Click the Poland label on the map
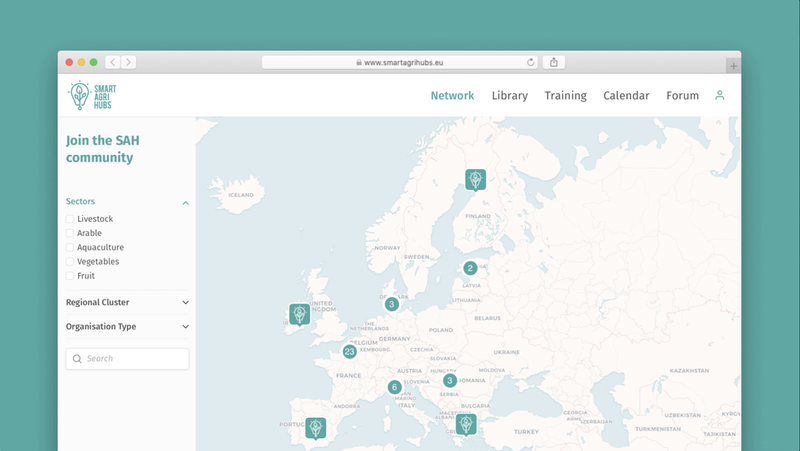This screenshot has height=451, width=800. point(441,330)
